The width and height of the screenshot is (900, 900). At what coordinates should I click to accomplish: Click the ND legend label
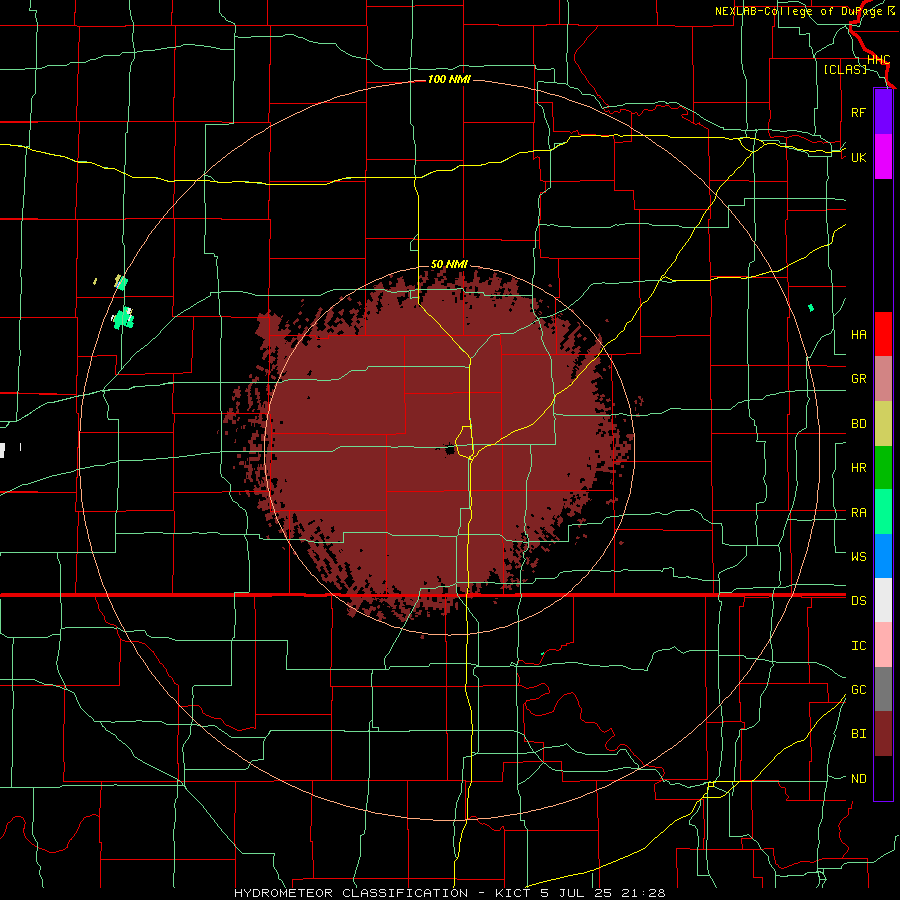(x=858, y=779)
